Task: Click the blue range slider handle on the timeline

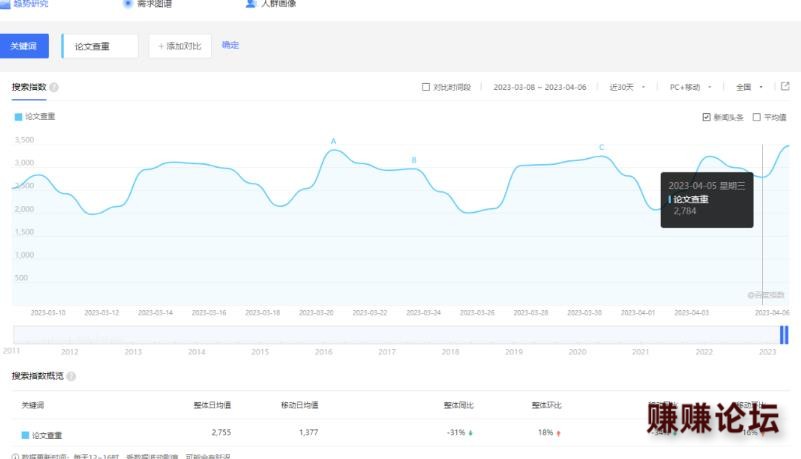Action: coord(784,335)
